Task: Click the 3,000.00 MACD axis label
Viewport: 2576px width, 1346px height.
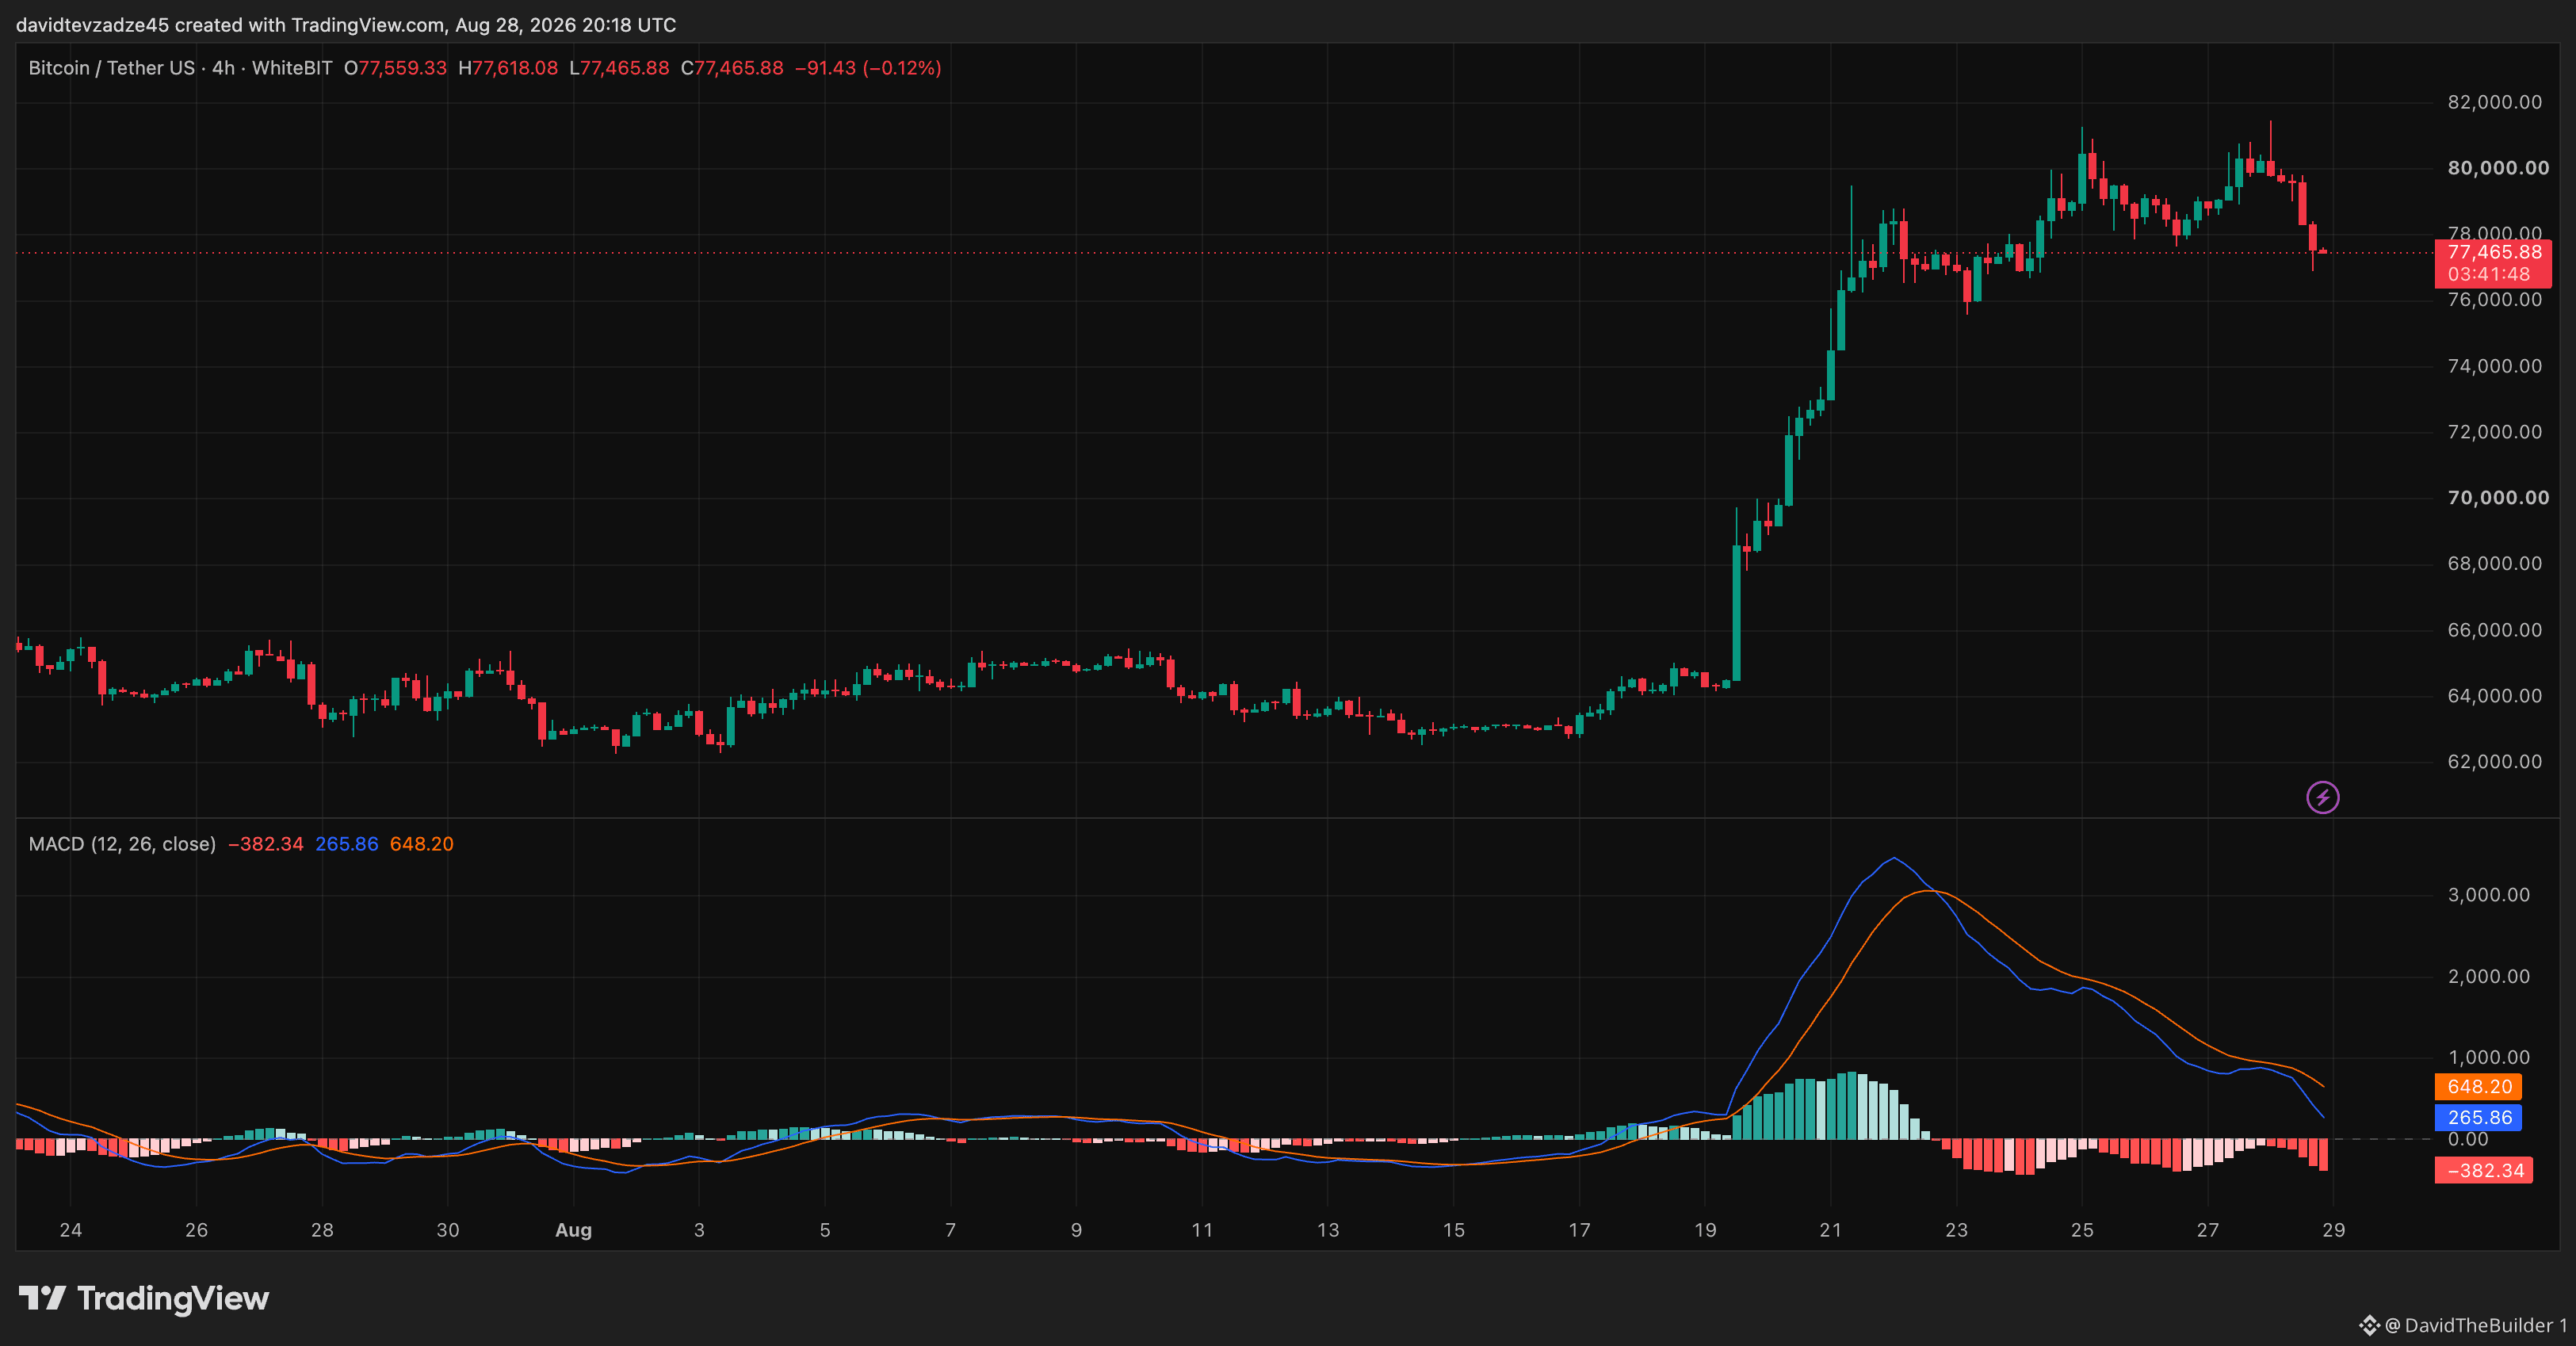Action: (x=2488, y=895)
